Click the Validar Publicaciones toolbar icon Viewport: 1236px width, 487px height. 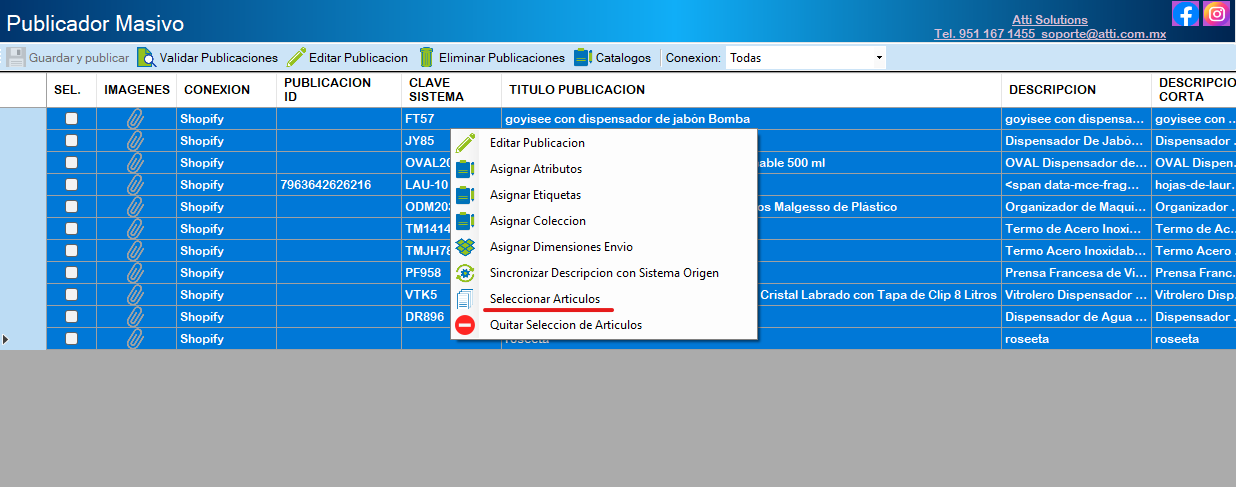[146, 58]
